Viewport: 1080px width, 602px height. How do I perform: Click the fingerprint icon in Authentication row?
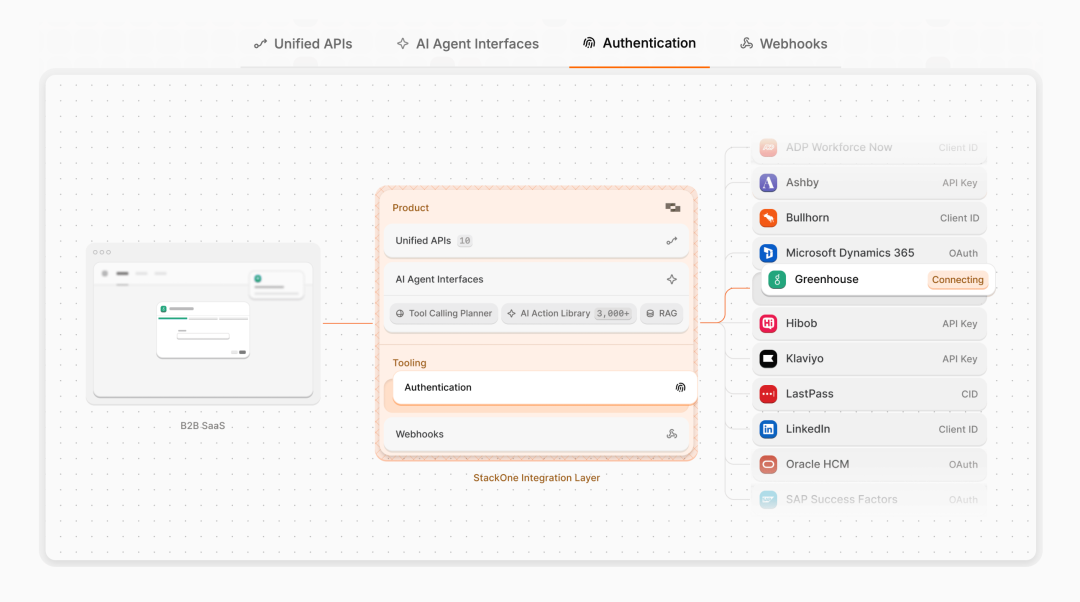point(681,388)
